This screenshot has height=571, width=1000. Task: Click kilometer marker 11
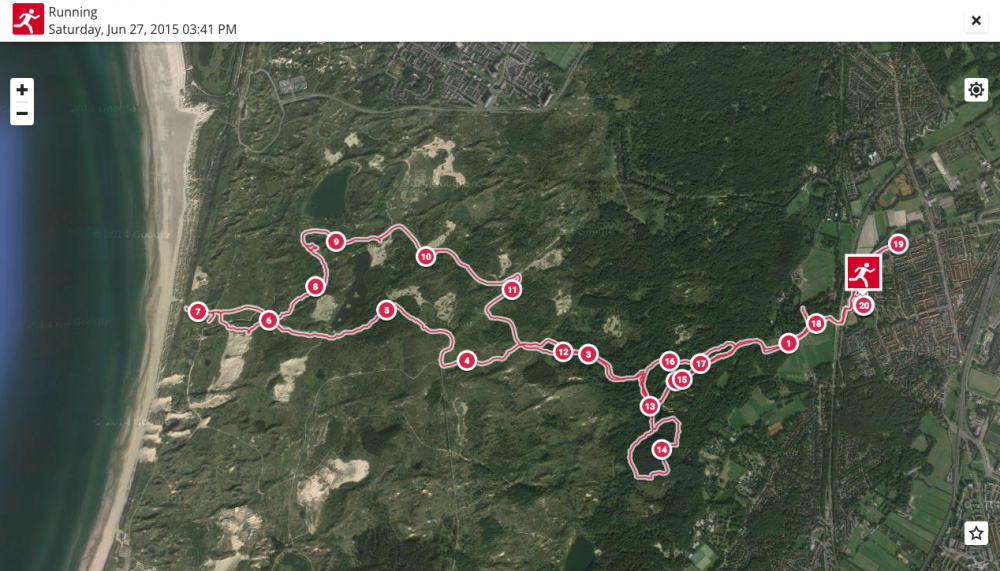pos(511,290)
